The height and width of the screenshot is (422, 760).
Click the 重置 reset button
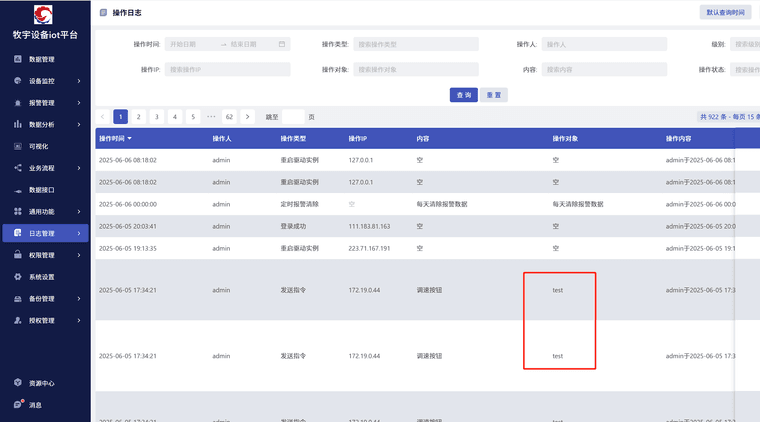[494, 95]
